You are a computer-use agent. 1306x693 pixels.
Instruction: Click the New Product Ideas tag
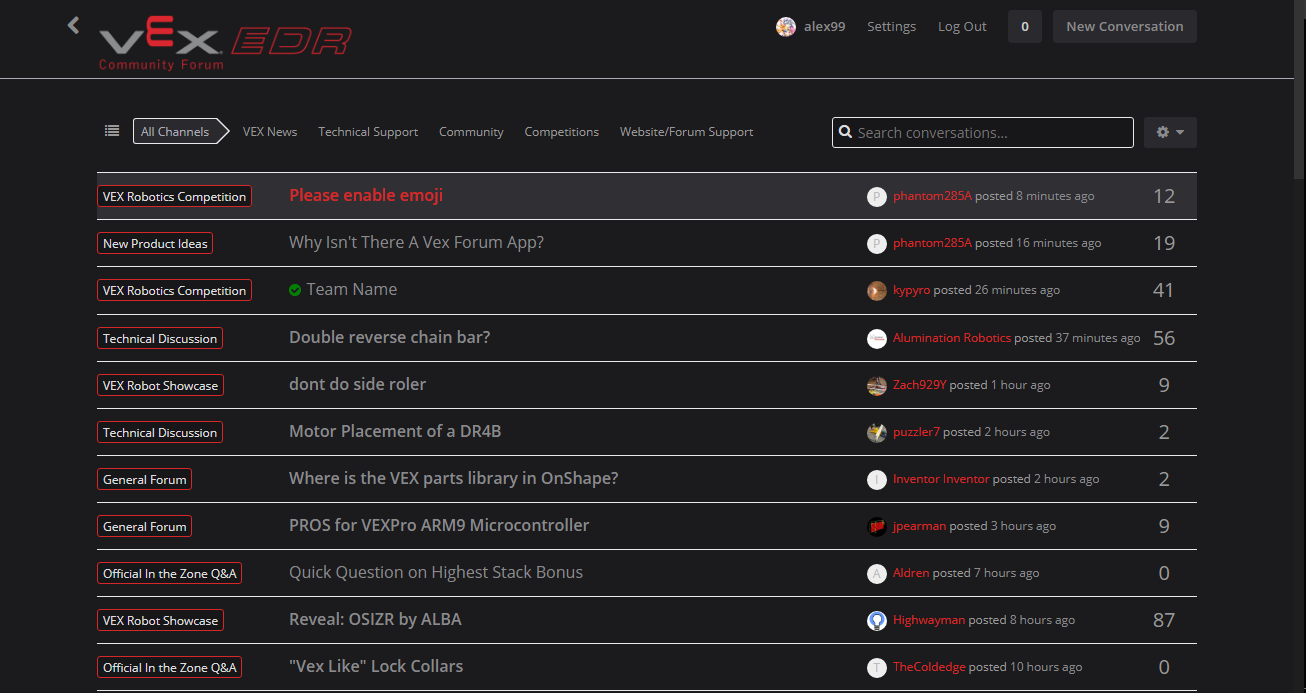tap(155, 244)
